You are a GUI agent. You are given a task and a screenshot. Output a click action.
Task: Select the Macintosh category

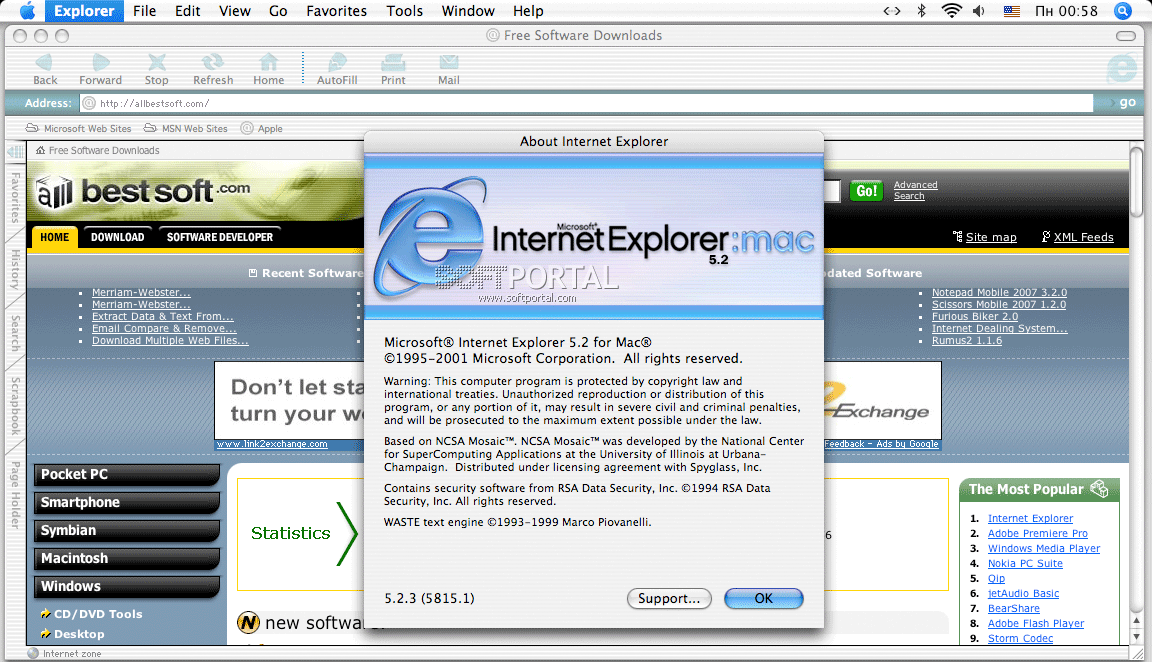[x=126, y=558]
